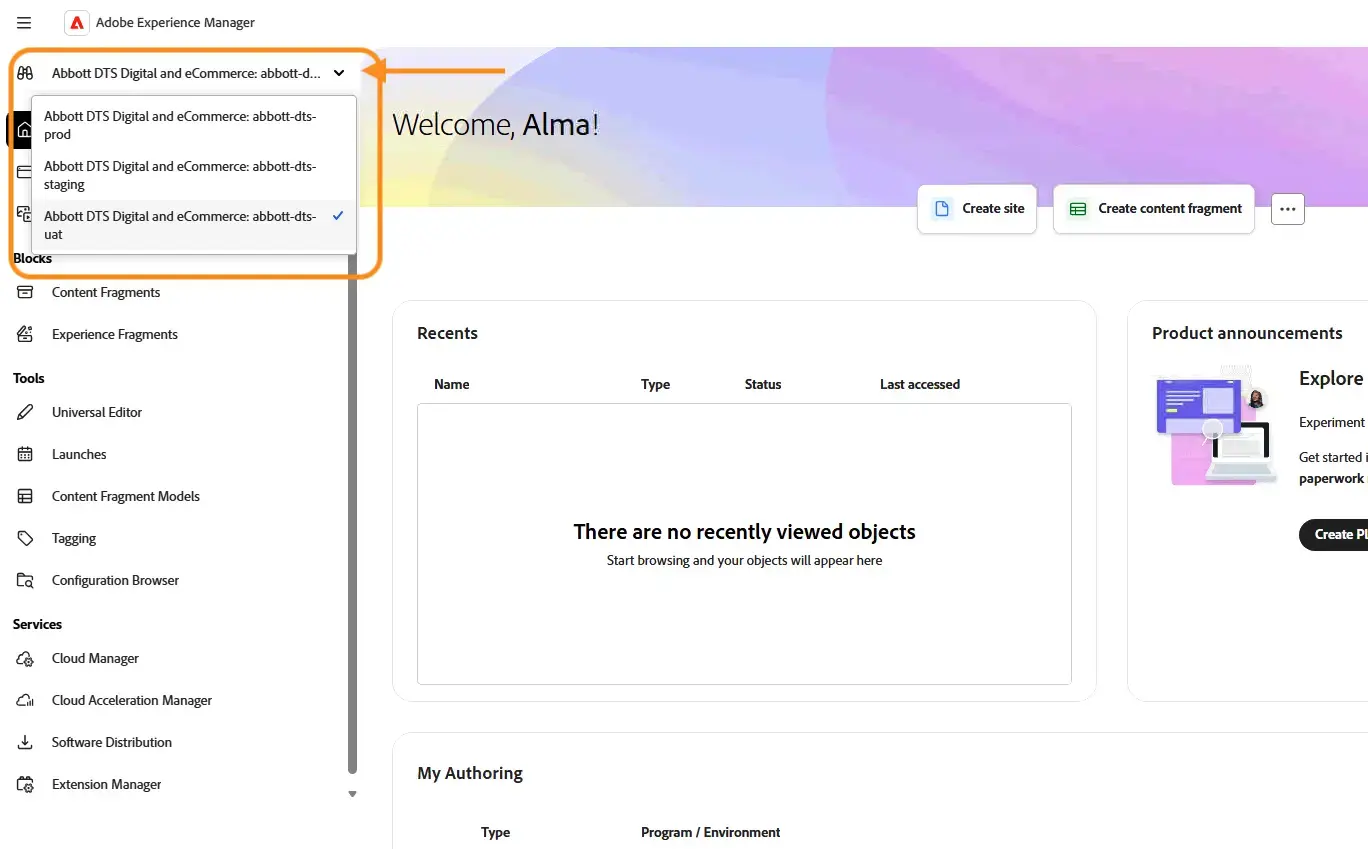This screenshot has height=849, width=1368.
Task: Collapse the environment selector dropdown
Action: (339, 73)
